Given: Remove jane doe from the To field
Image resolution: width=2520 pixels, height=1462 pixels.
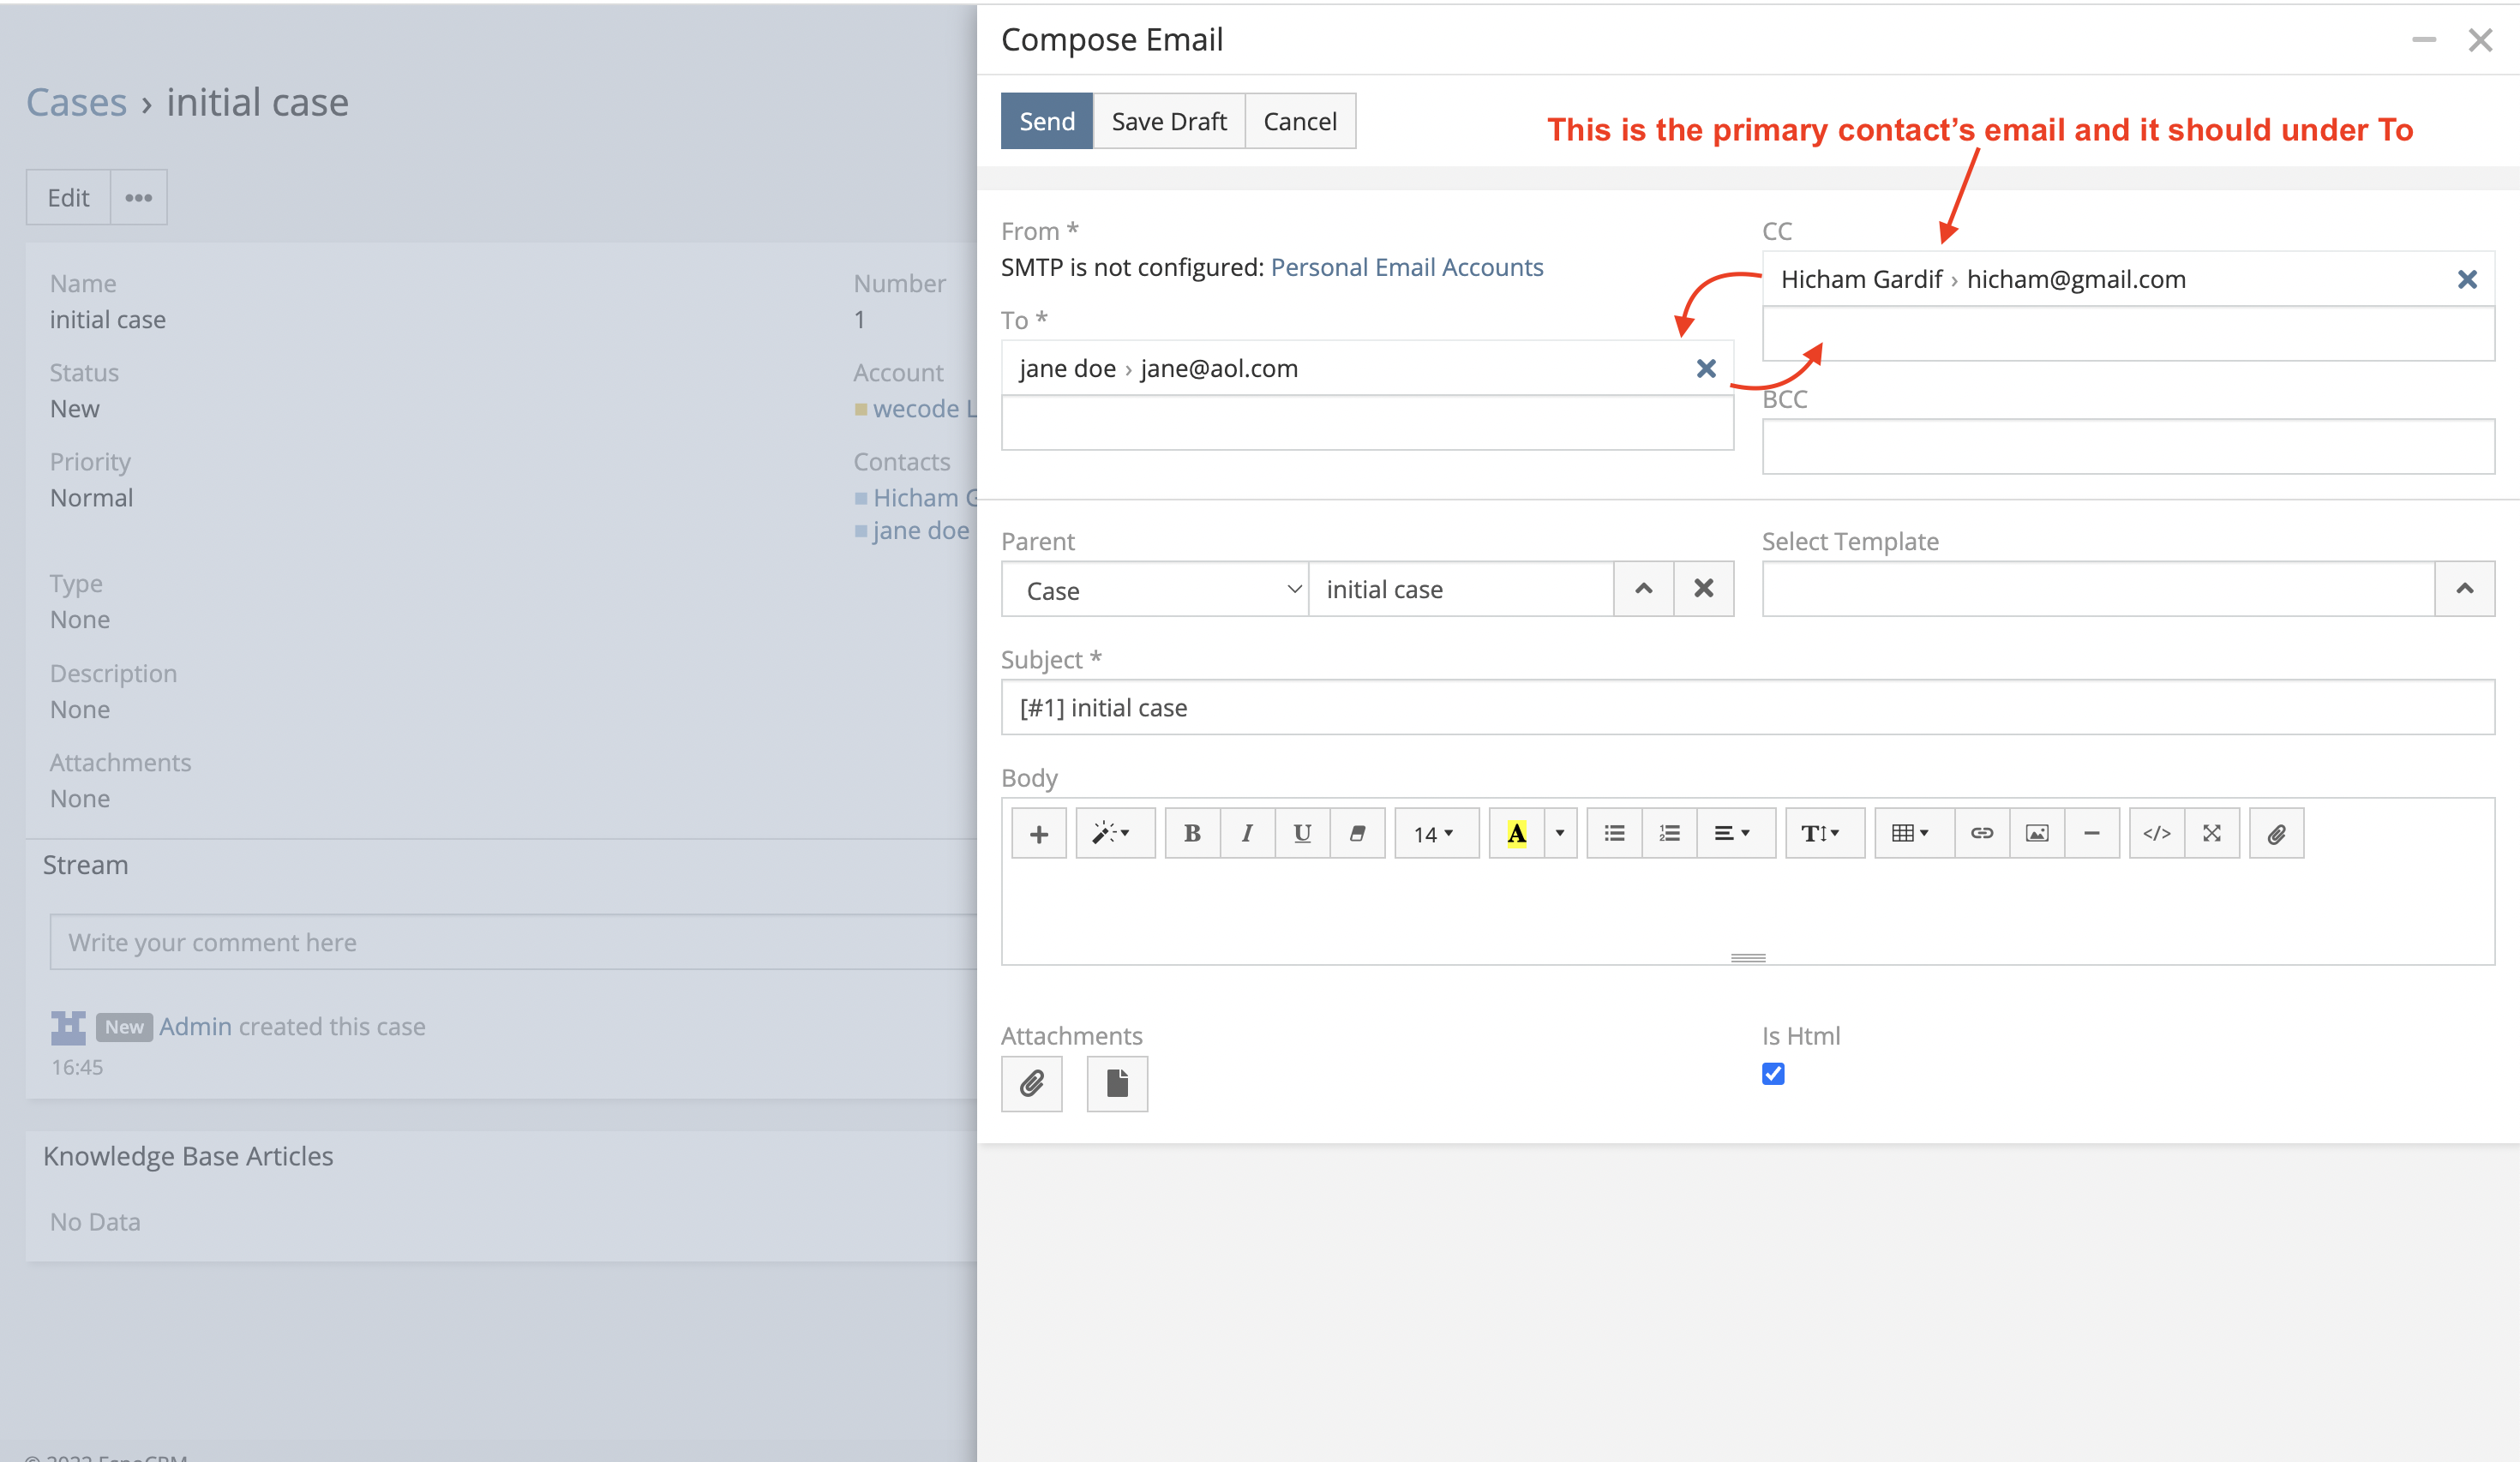Looking at the screenshot, I should tap(1705, 368).
